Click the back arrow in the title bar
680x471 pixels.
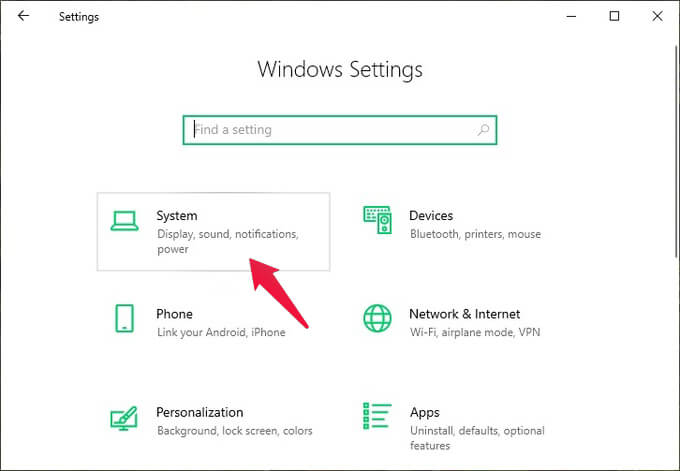coord(23,16)
